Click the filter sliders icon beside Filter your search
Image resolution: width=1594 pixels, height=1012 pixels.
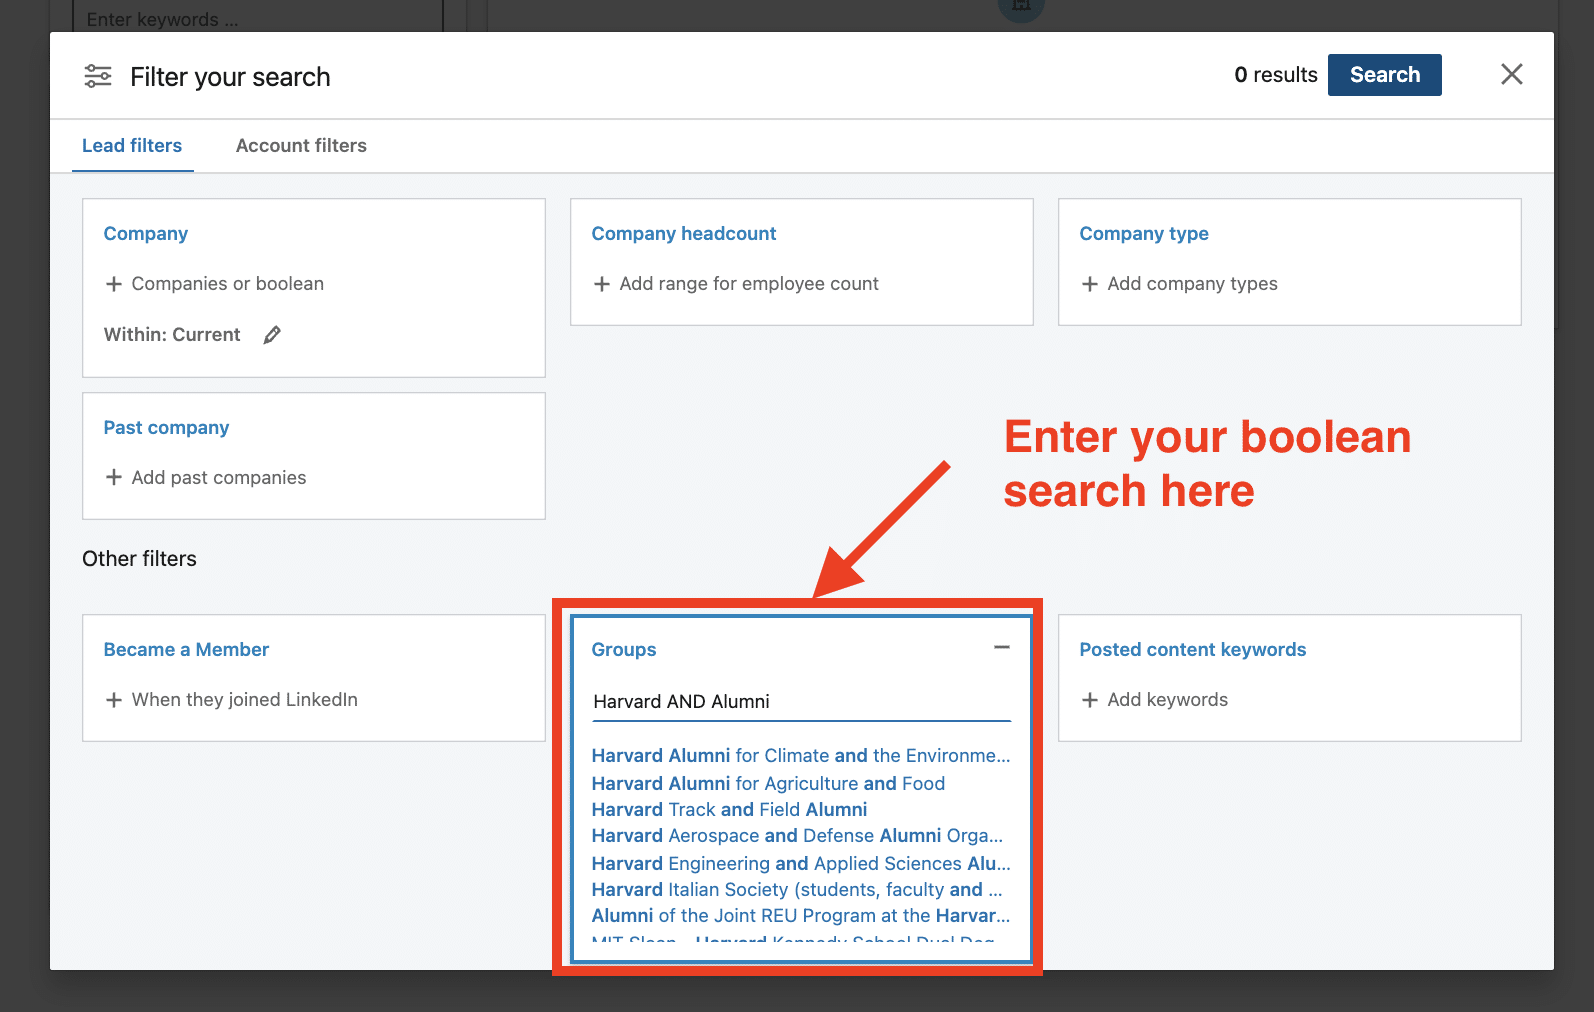[98, 76]
